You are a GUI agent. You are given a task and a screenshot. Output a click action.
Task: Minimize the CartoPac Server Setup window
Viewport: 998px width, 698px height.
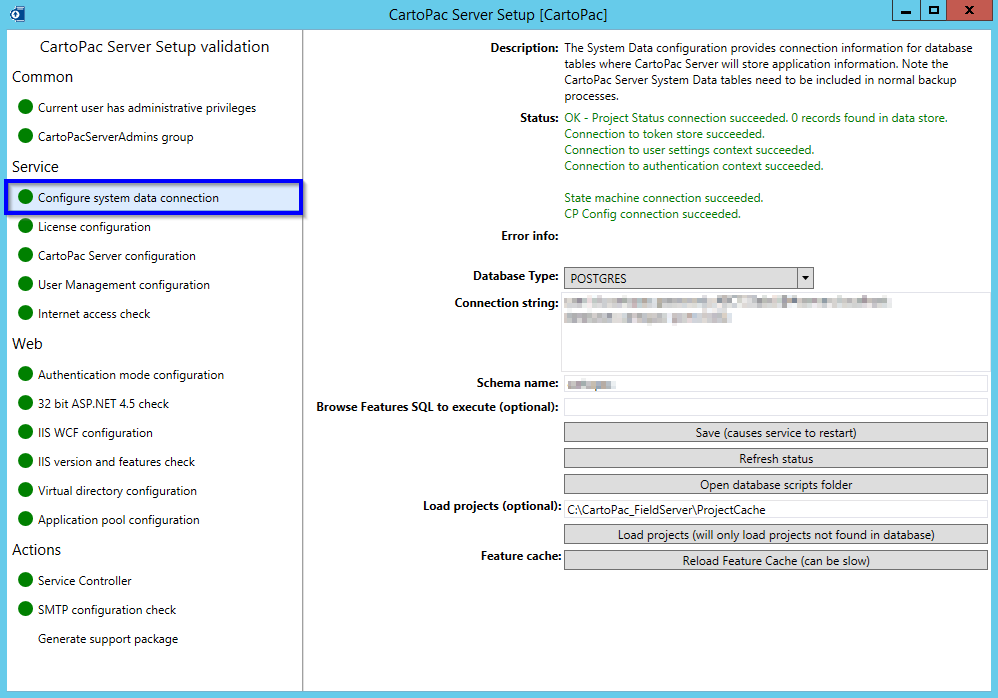tap(906, 10)
